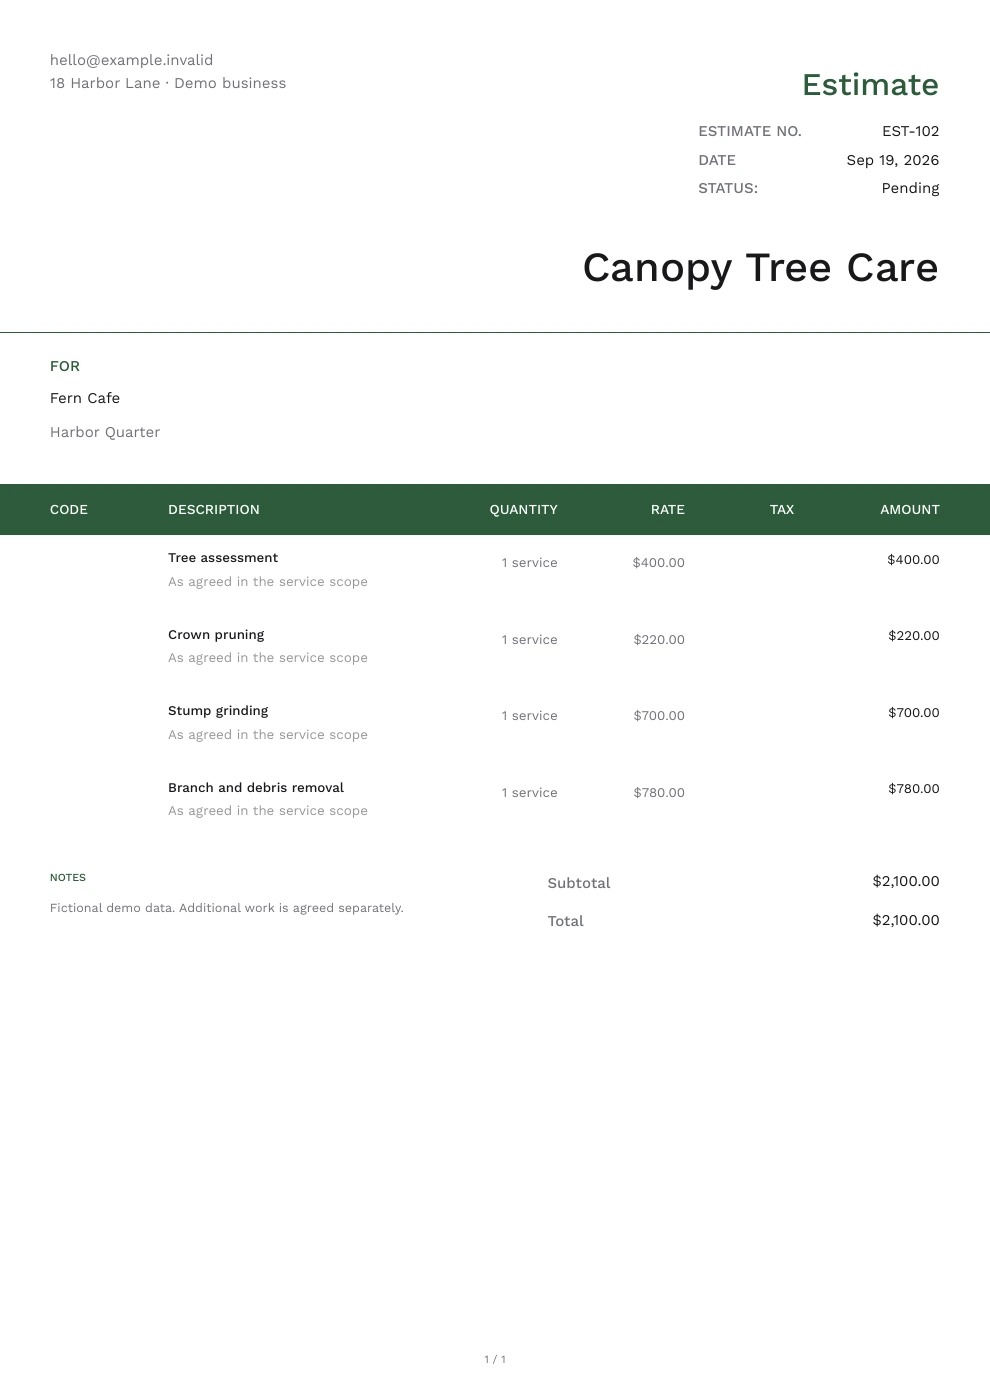Click the 'CODE' column header
The height and width of the screenshot is (1400, 990).
pyautogui.click(x=69, y=510)
